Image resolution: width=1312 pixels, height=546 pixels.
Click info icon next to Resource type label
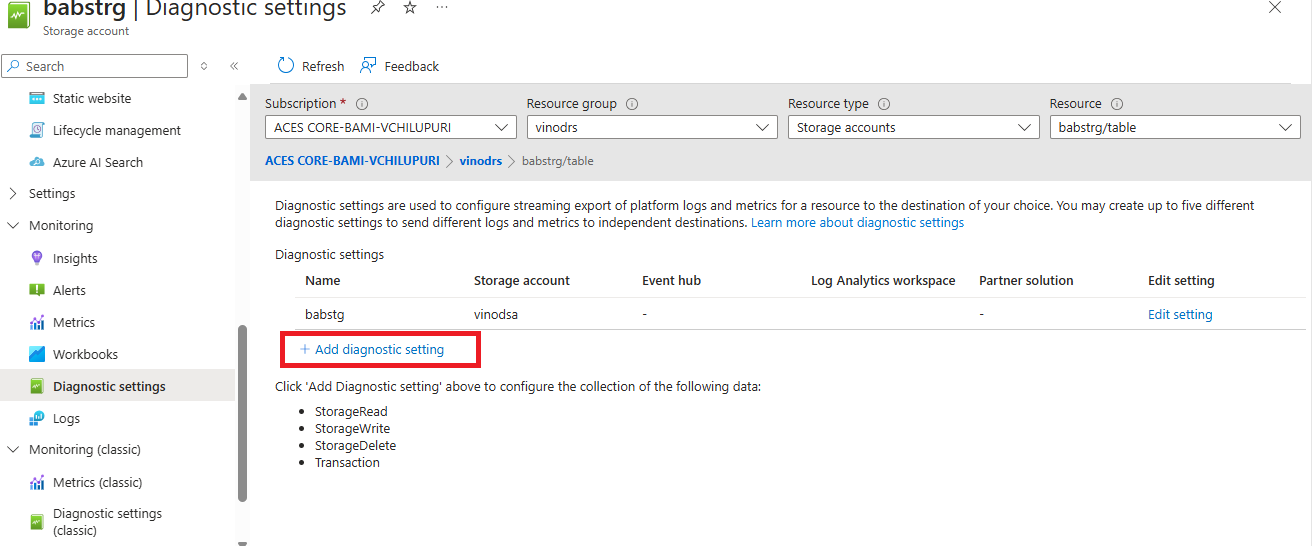click(x=884, y=104)
